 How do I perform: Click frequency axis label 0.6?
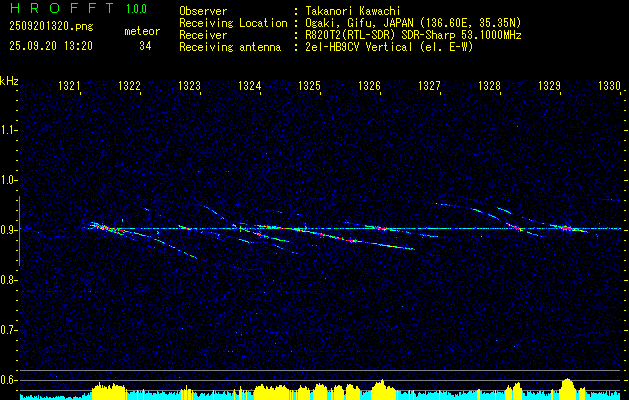[x=8, y=380]
